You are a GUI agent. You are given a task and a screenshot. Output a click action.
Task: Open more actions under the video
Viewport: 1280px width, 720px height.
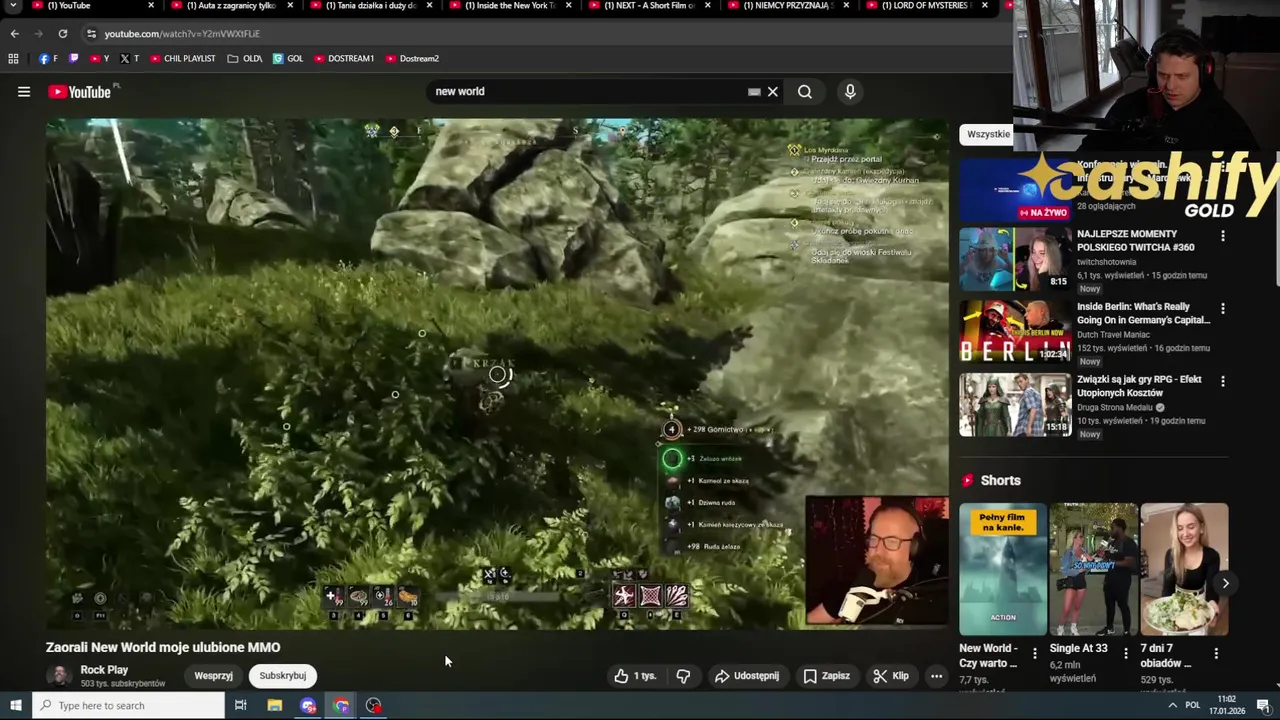936,676
